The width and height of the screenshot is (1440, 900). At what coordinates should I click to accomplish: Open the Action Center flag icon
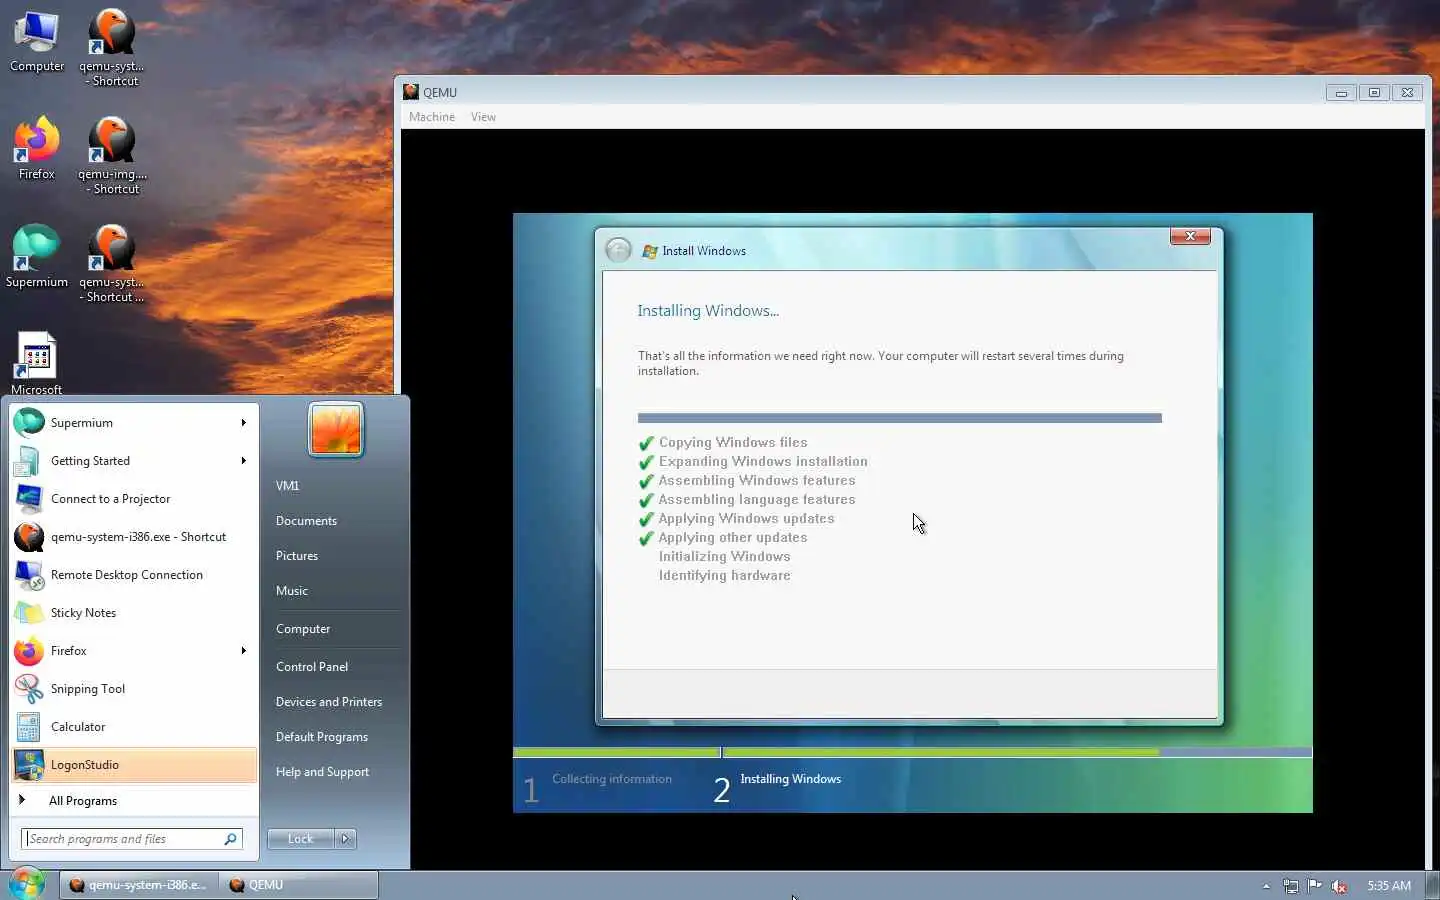1315,885
